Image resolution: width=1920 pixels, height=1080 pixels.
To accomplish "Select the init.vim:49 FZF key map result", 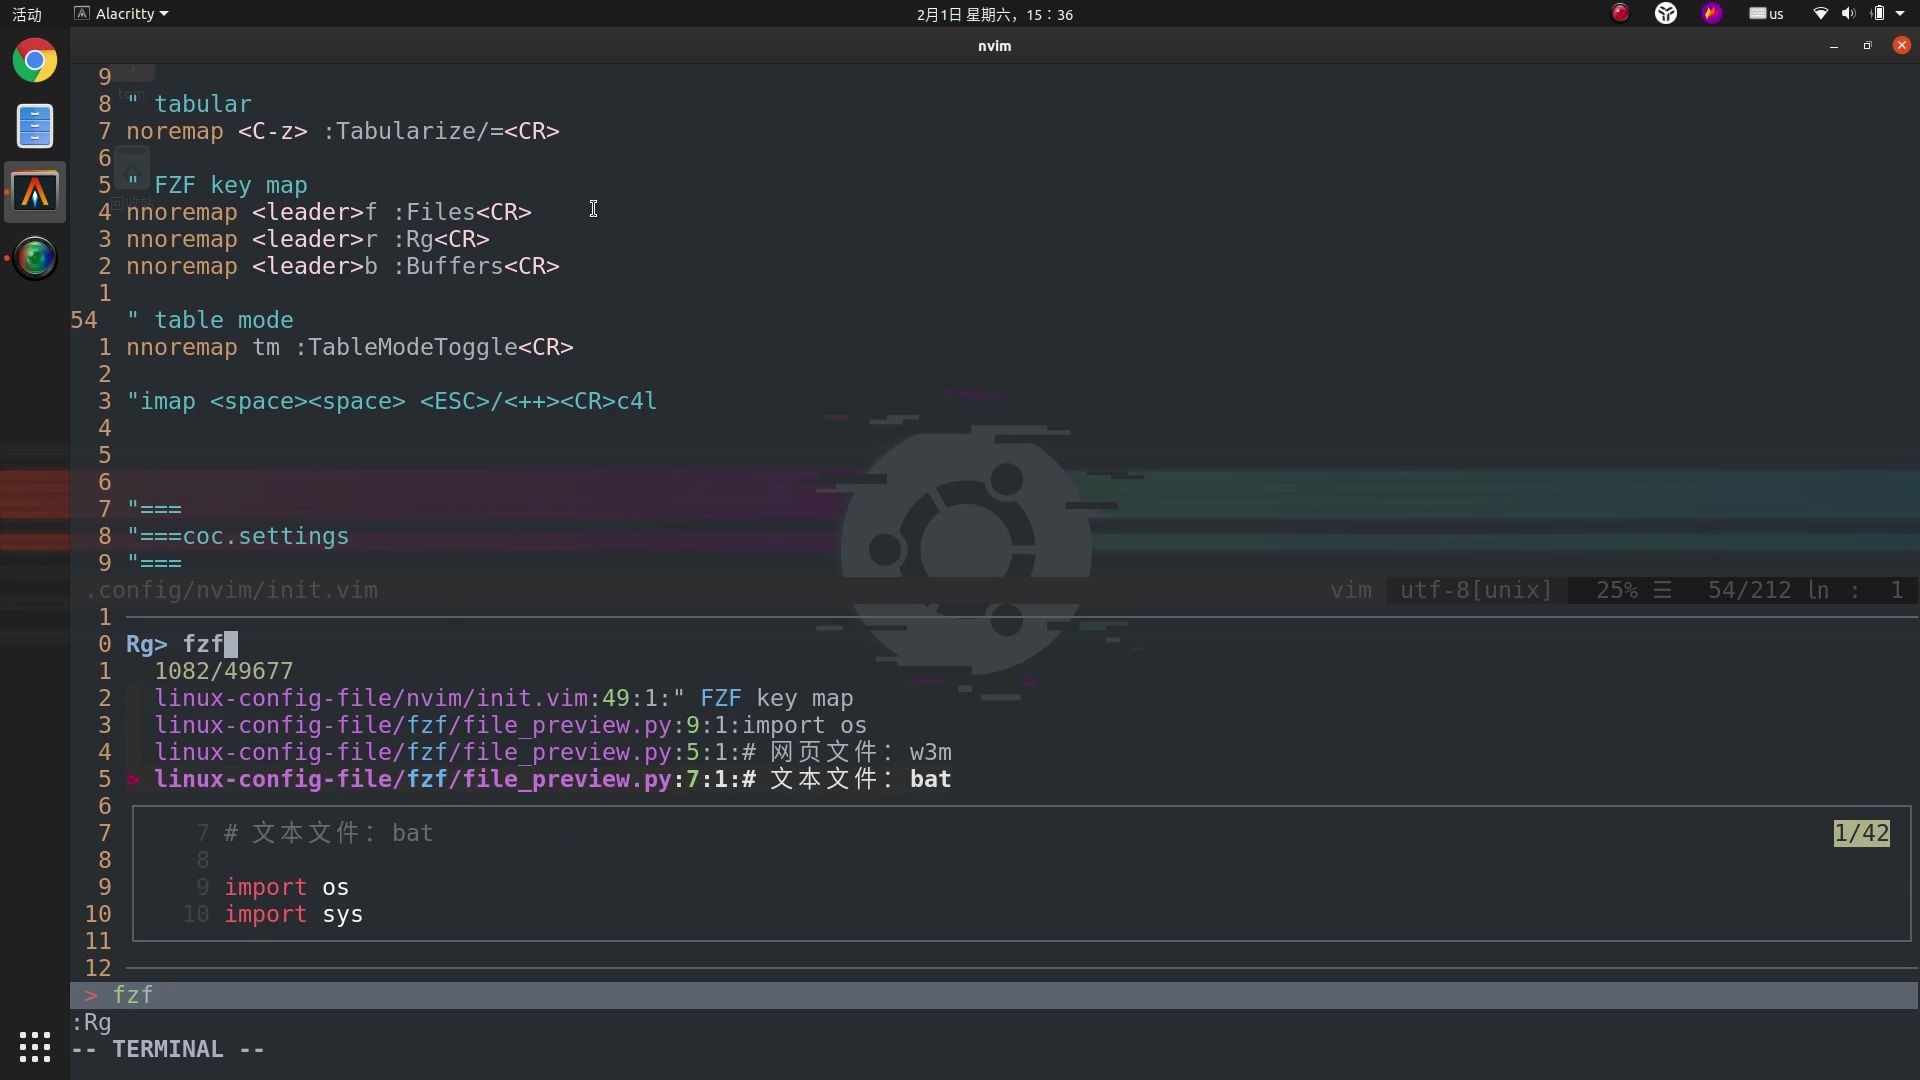I will pyautogui.click(x=503, y=699).
